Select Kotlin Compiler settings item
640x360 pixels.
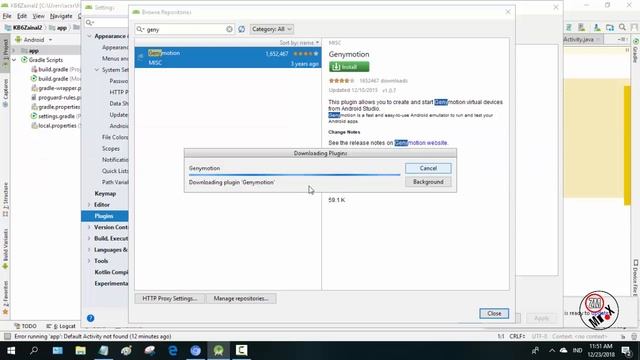111,272
